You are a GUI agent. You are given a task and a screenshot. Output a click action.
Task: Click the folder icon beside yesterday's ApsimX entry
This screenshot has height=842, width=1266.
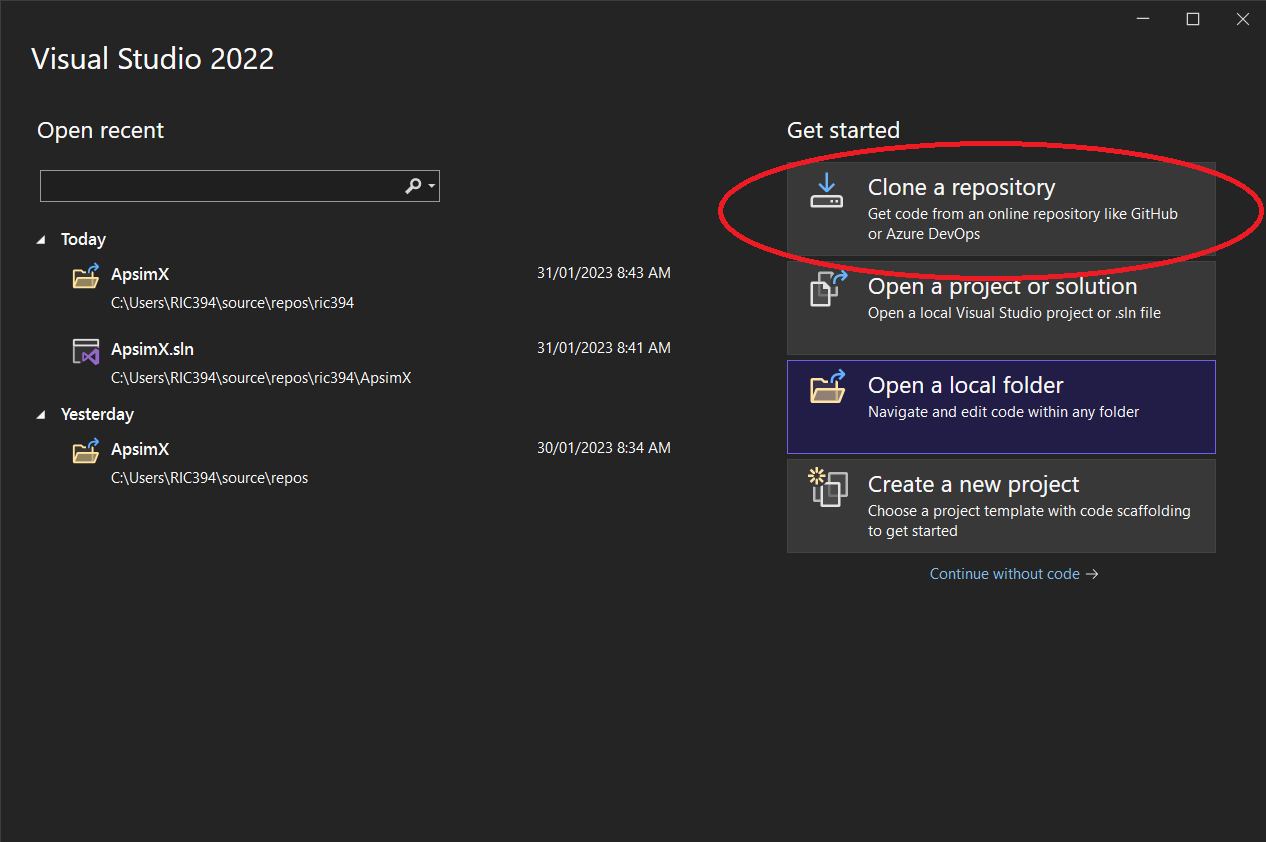point(86,451)
